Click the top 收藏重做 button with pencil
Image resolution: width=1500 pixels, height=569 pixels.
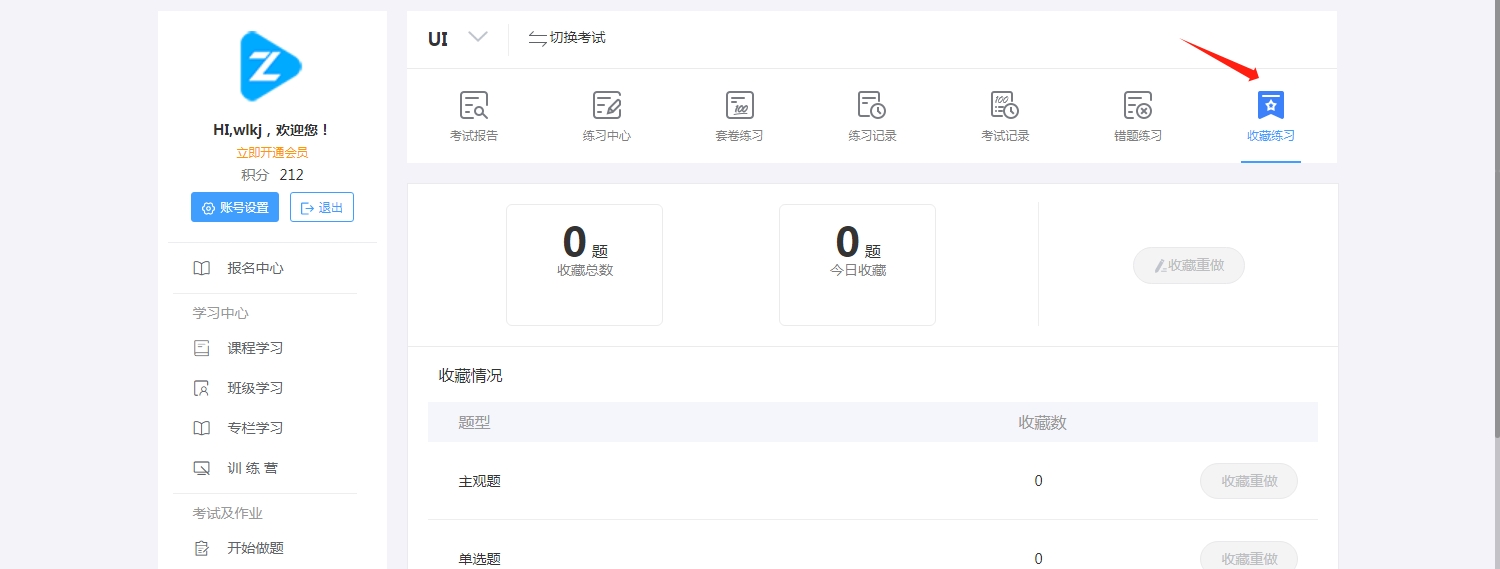click(1189, 265)
